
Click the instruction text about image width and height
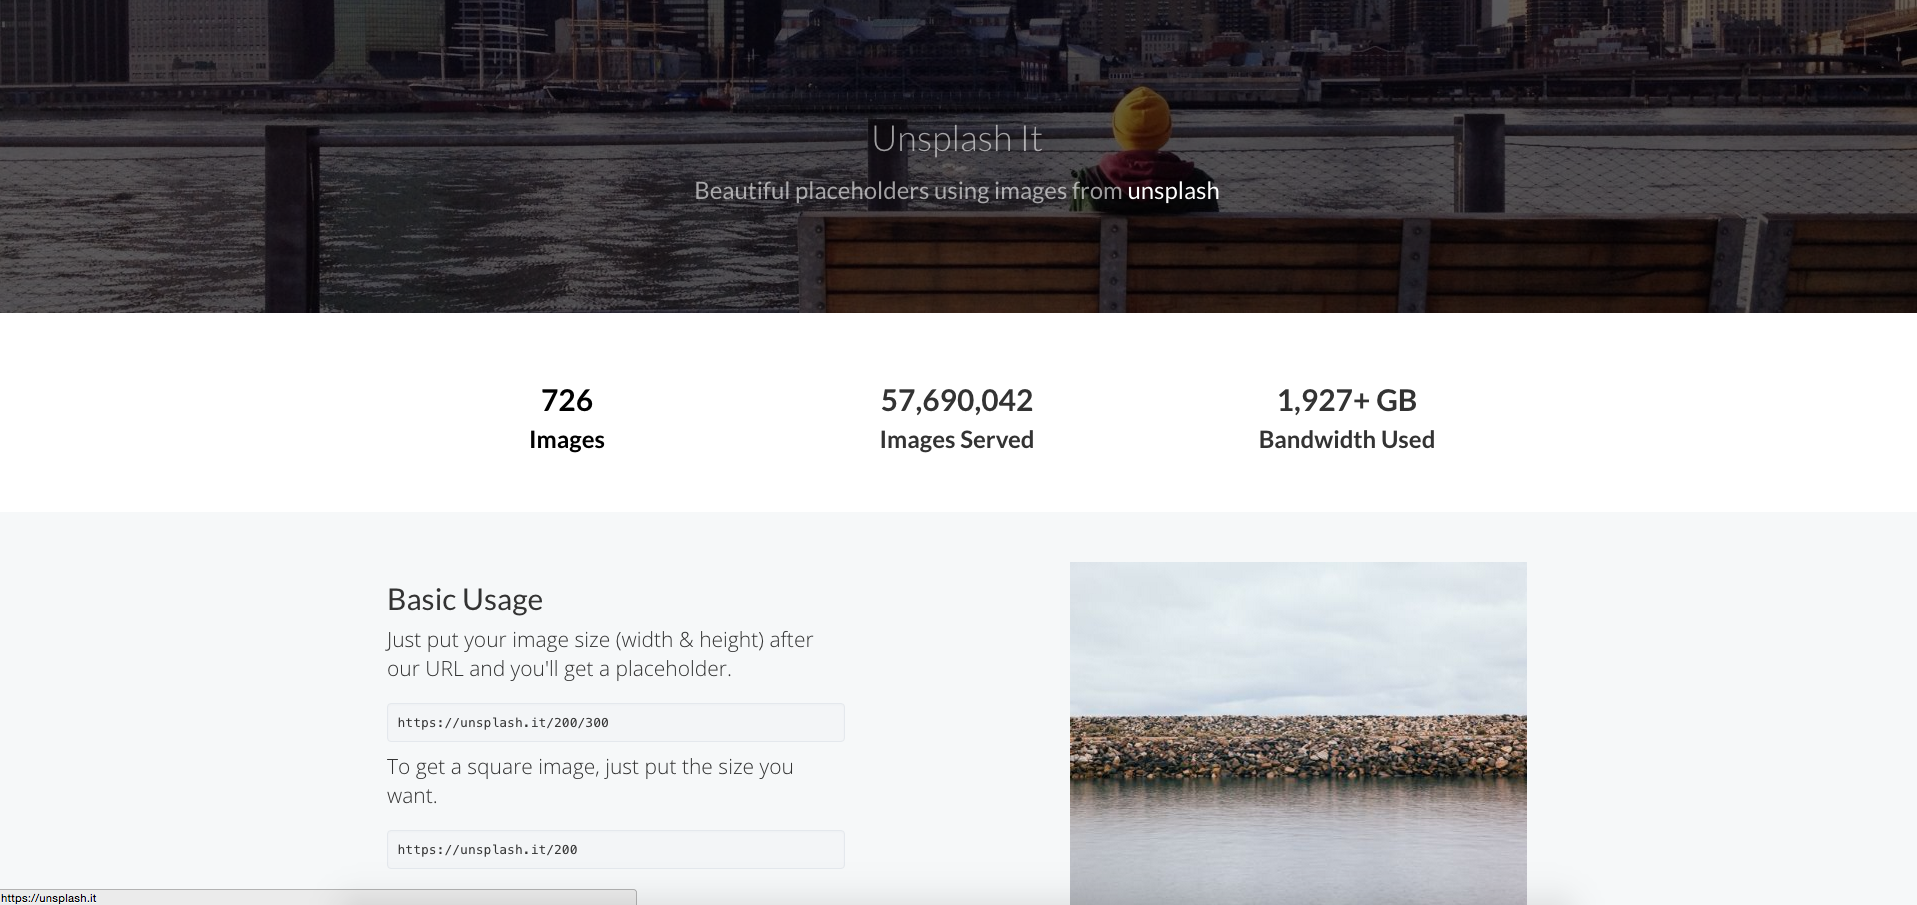(x=599, y=653)
